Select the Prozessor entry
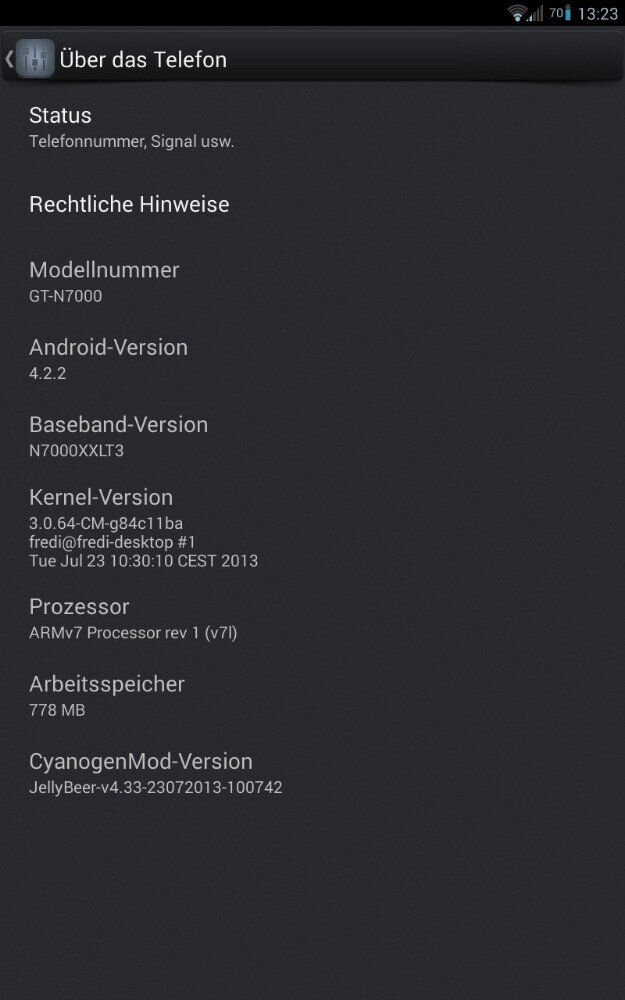 click(x=312, y=619)
